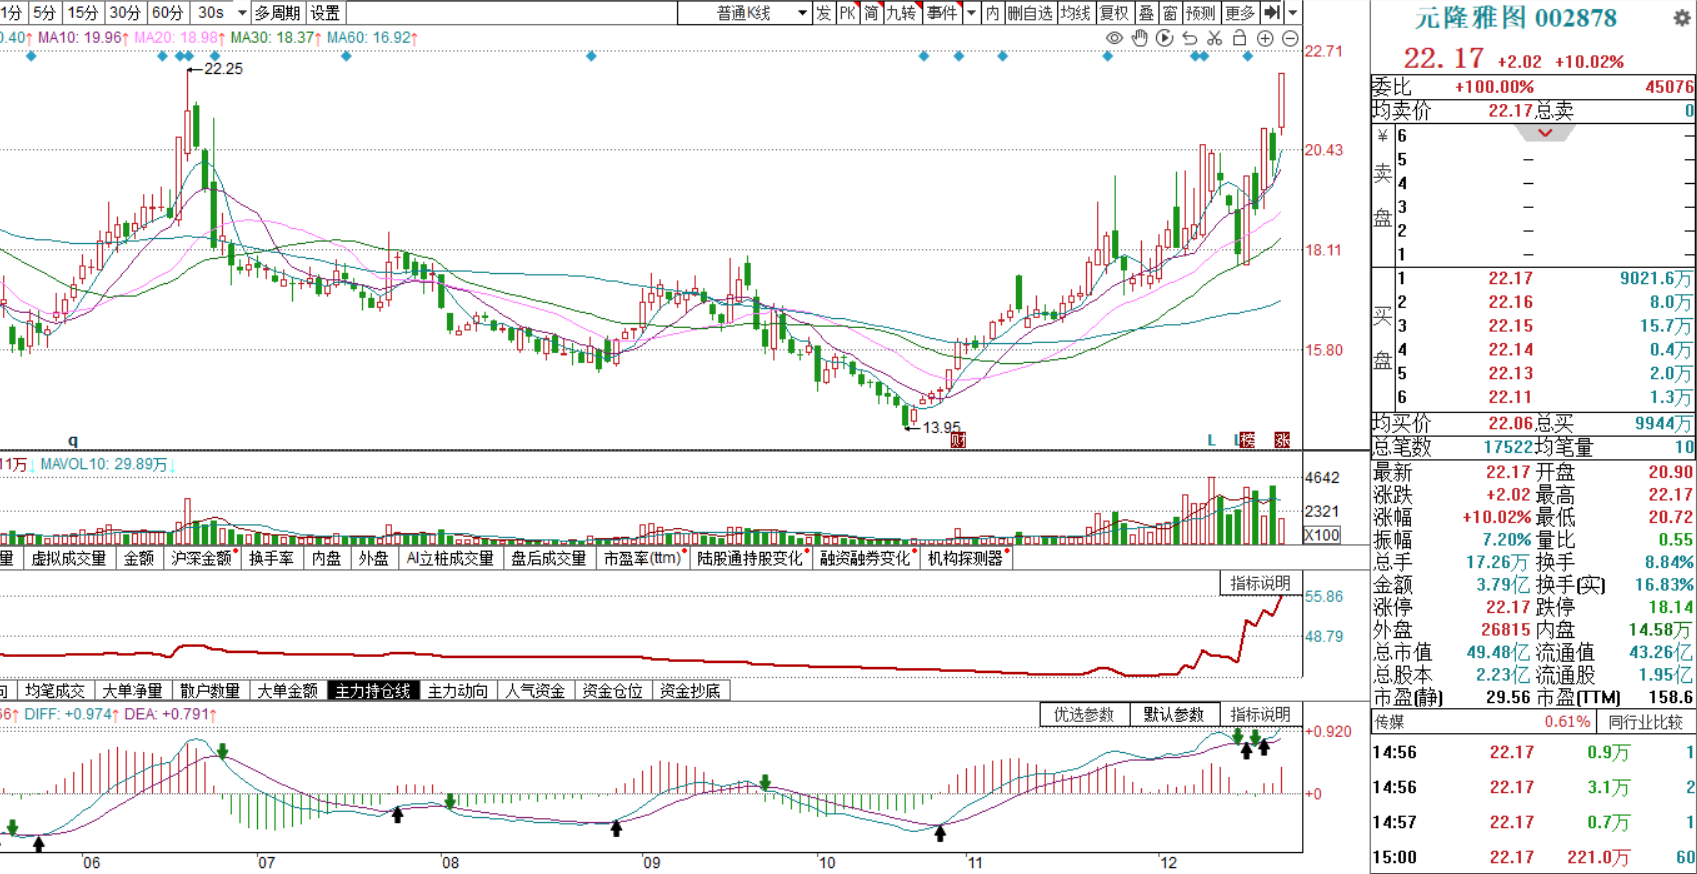Click the red 涨 marker icon

(1282, 440)
